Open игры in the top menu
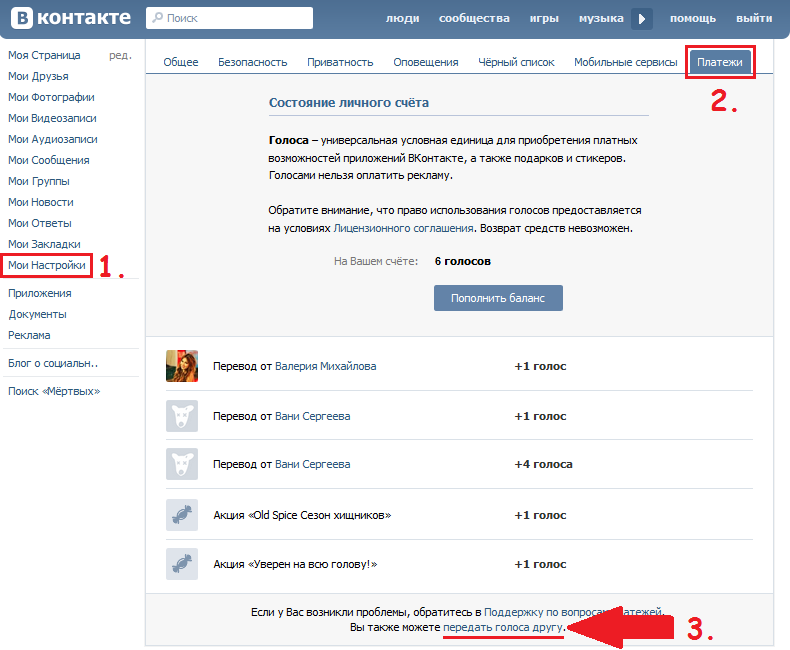 544,18
